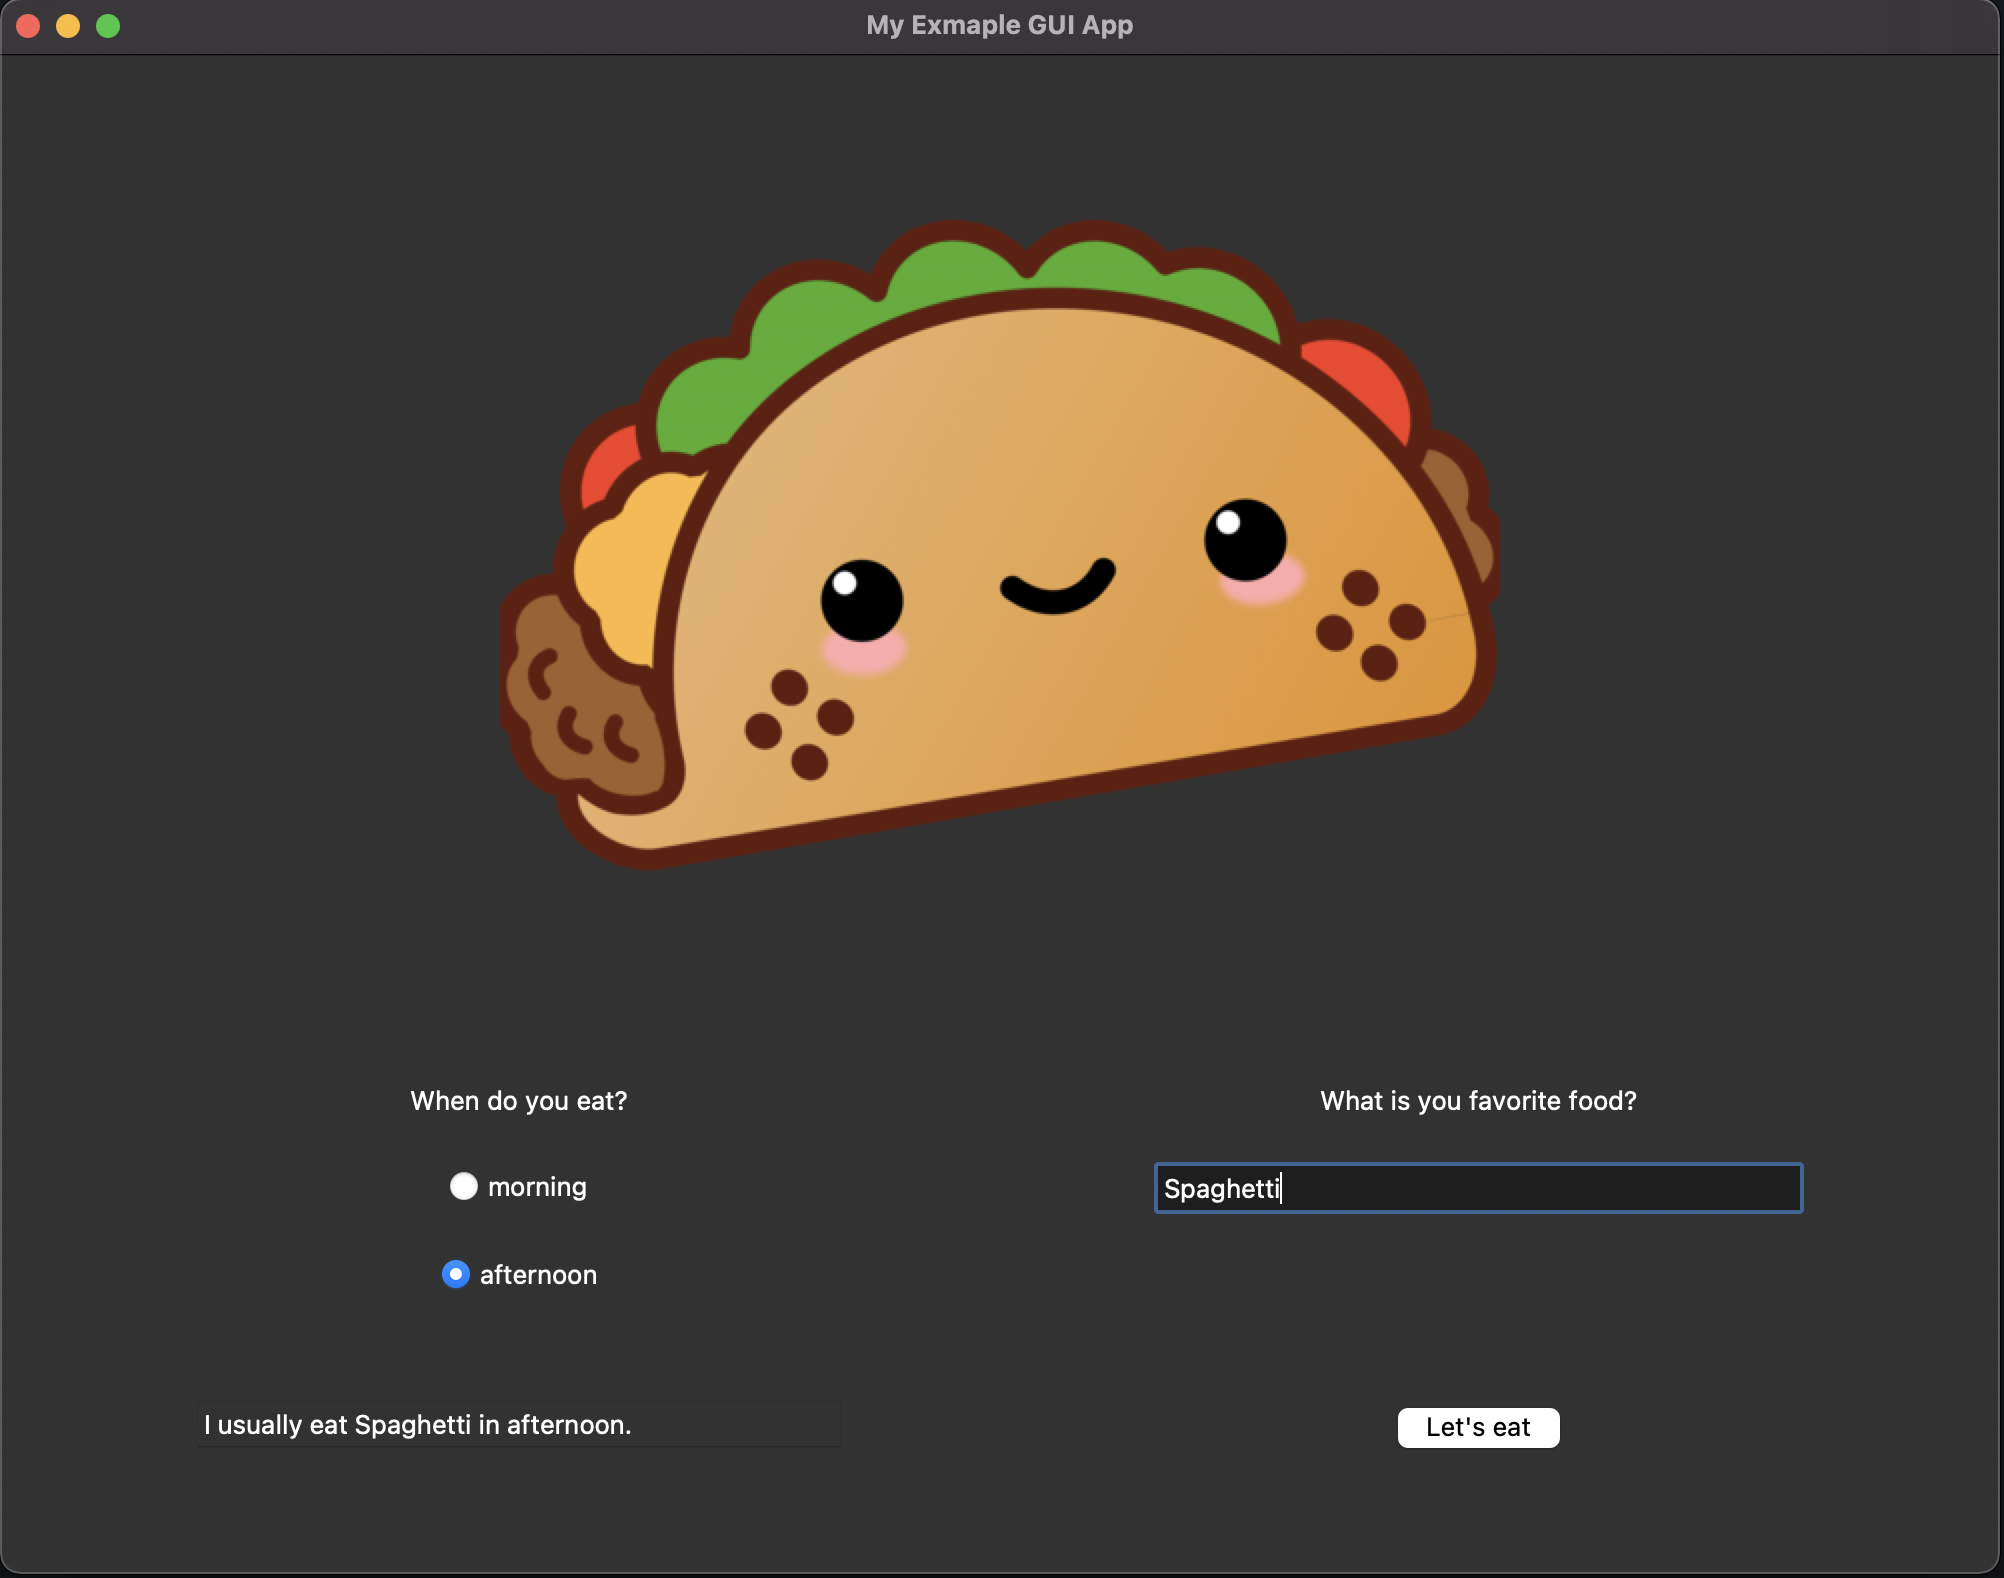Focus the favorite food text field
Viewport: 2004px width, 1578px height.
1478,1188
